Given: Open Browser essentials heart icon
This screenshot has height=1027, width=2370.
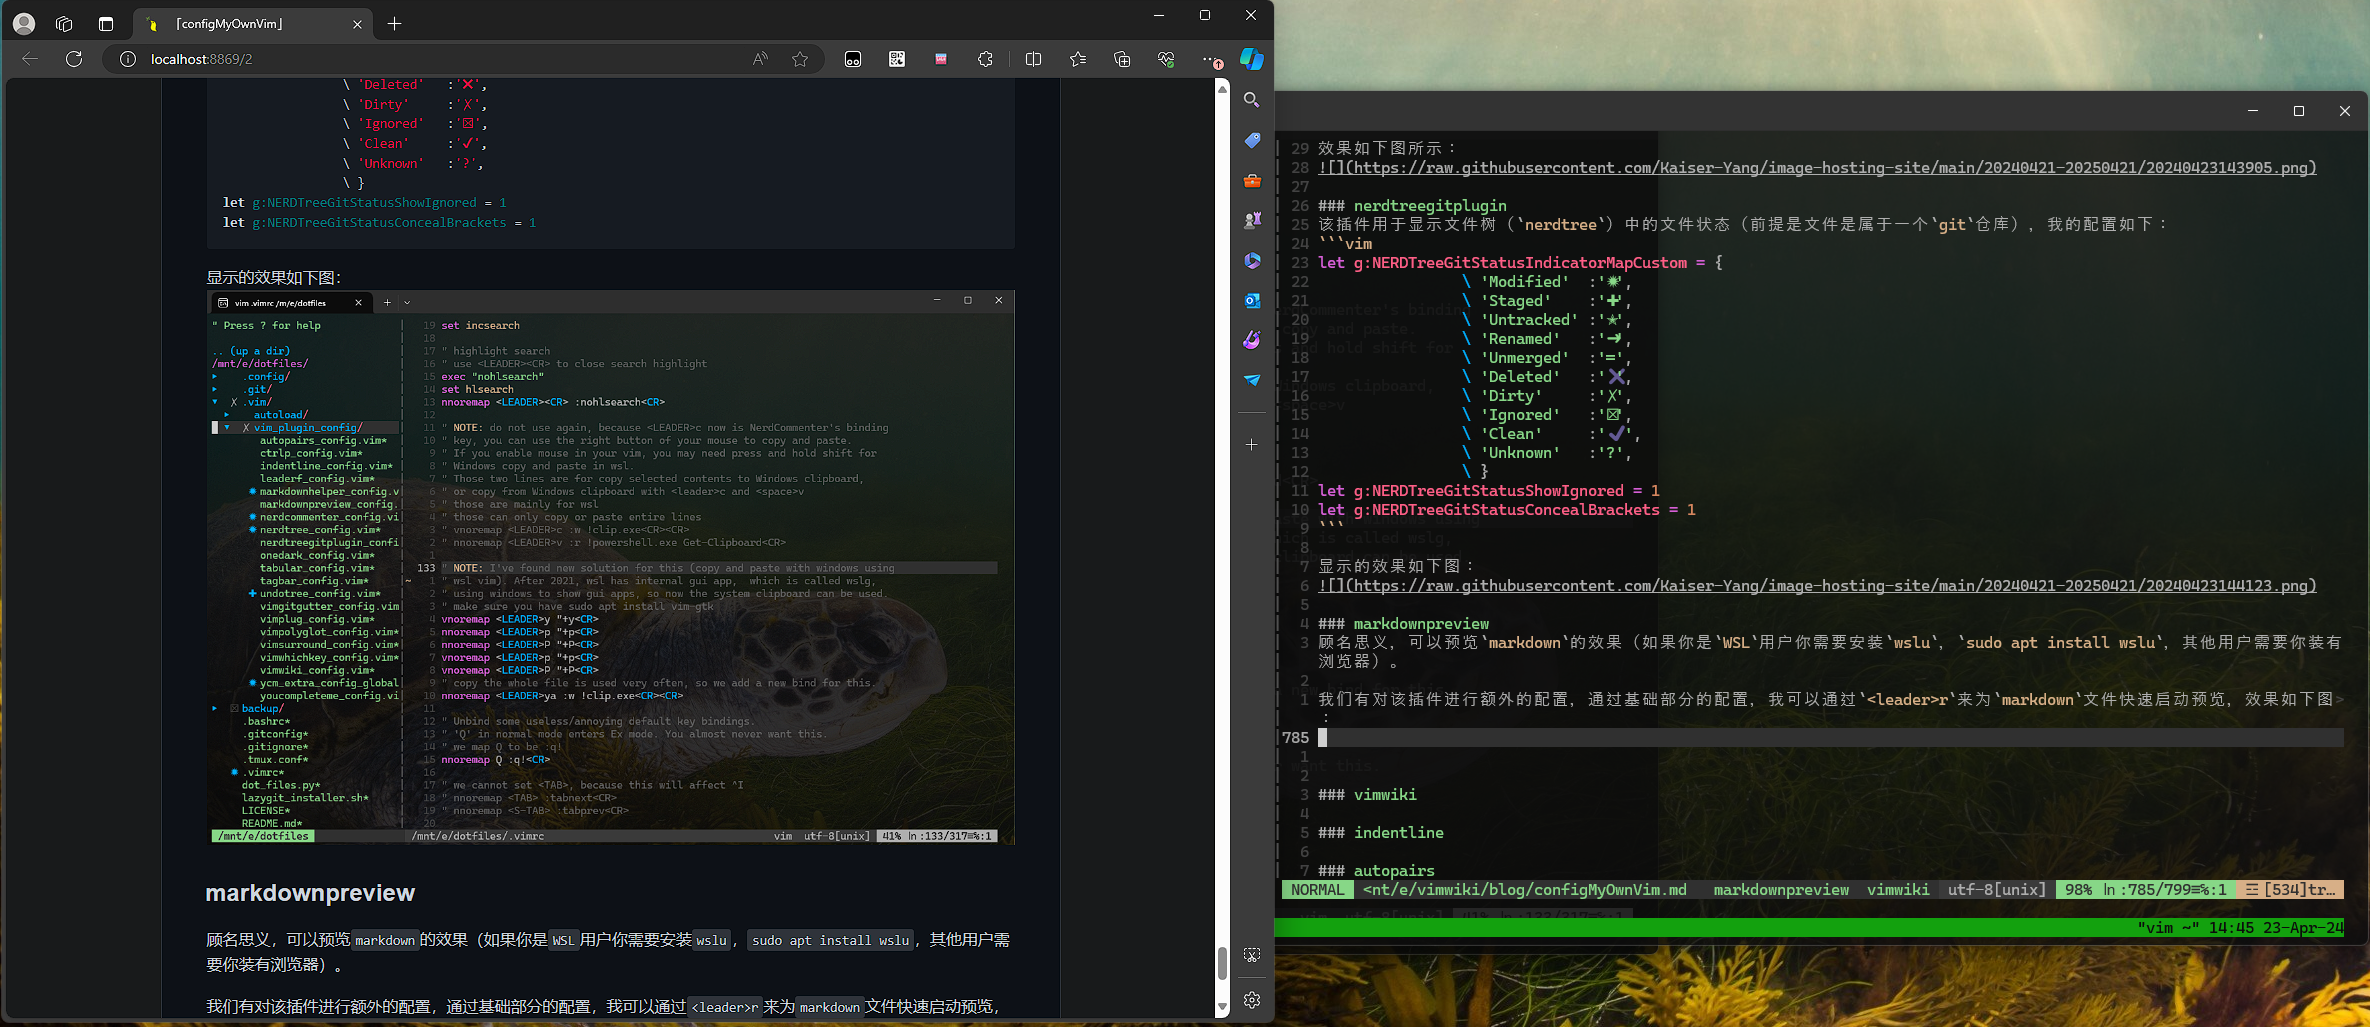Looking at the screenshot, I should pyautogui.click(x=1166, y=59).
